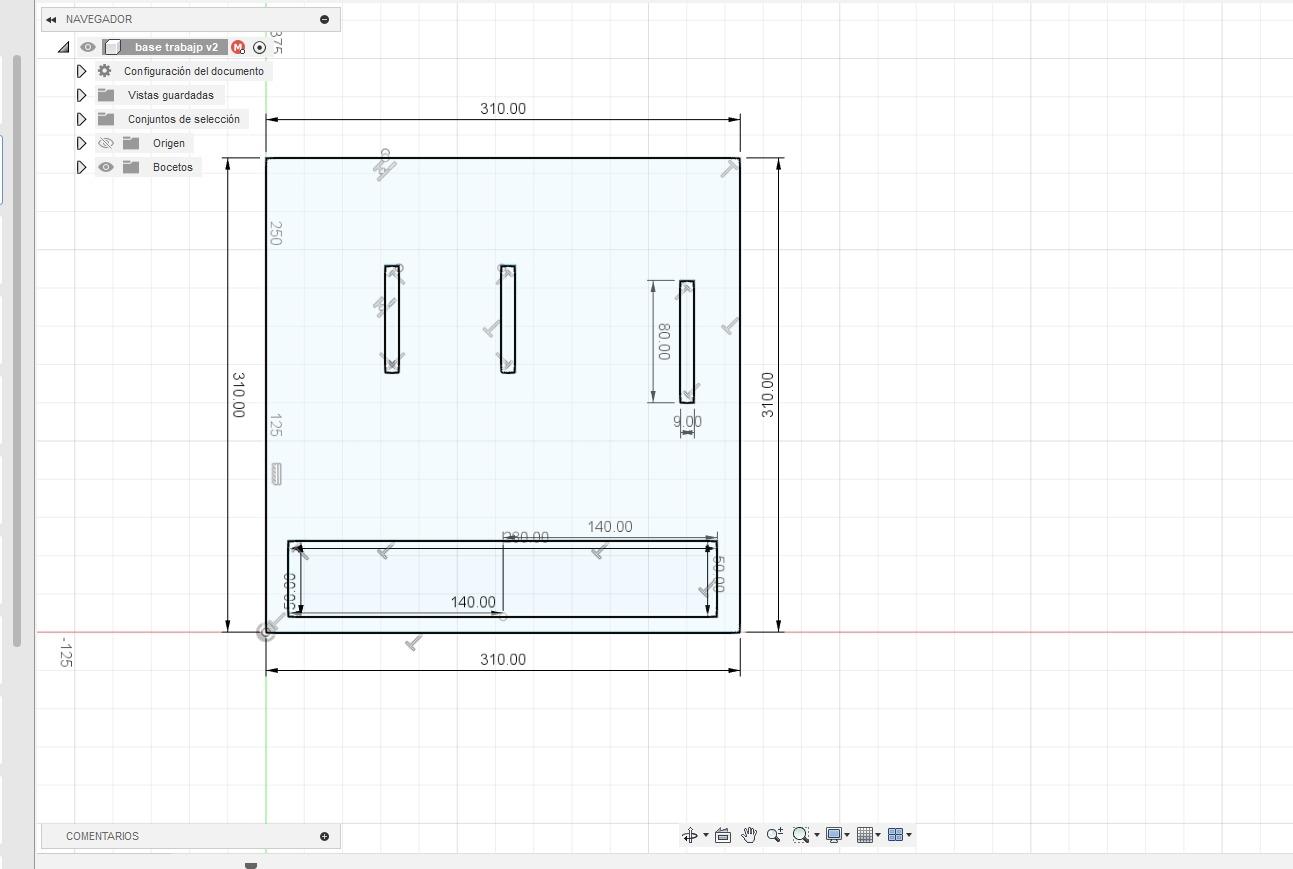
Task: Open Display Settings monitor icon
Action: 833,835
